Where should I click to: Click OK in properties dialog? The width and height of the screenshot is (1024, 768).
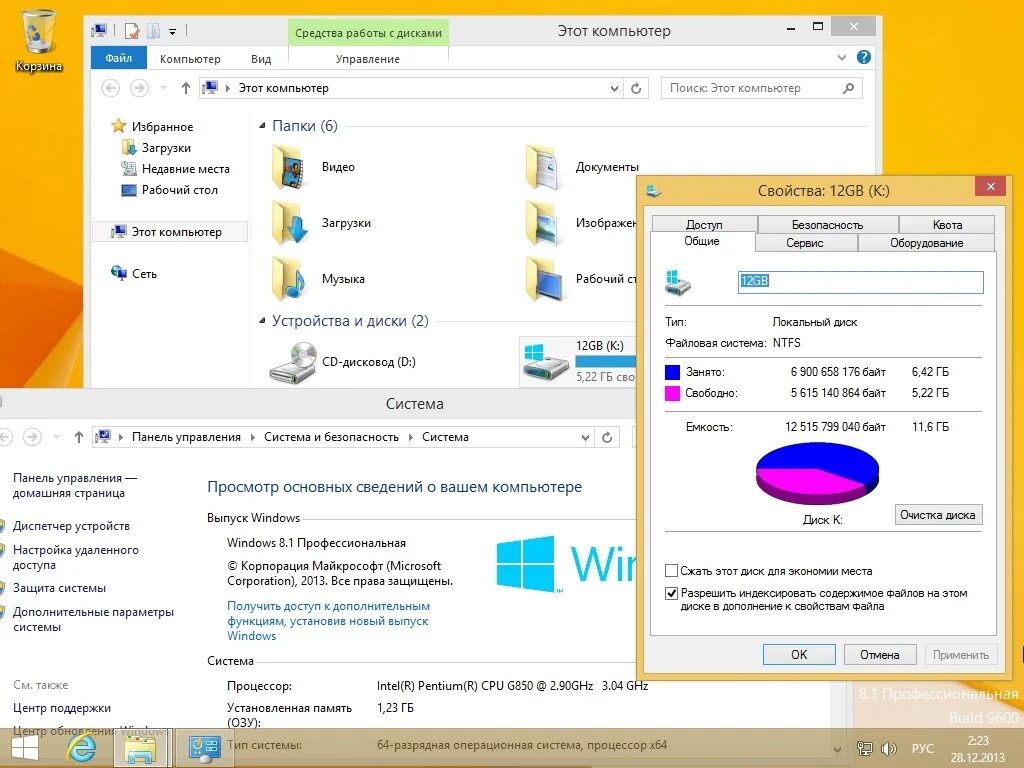(x=799, y=654)
